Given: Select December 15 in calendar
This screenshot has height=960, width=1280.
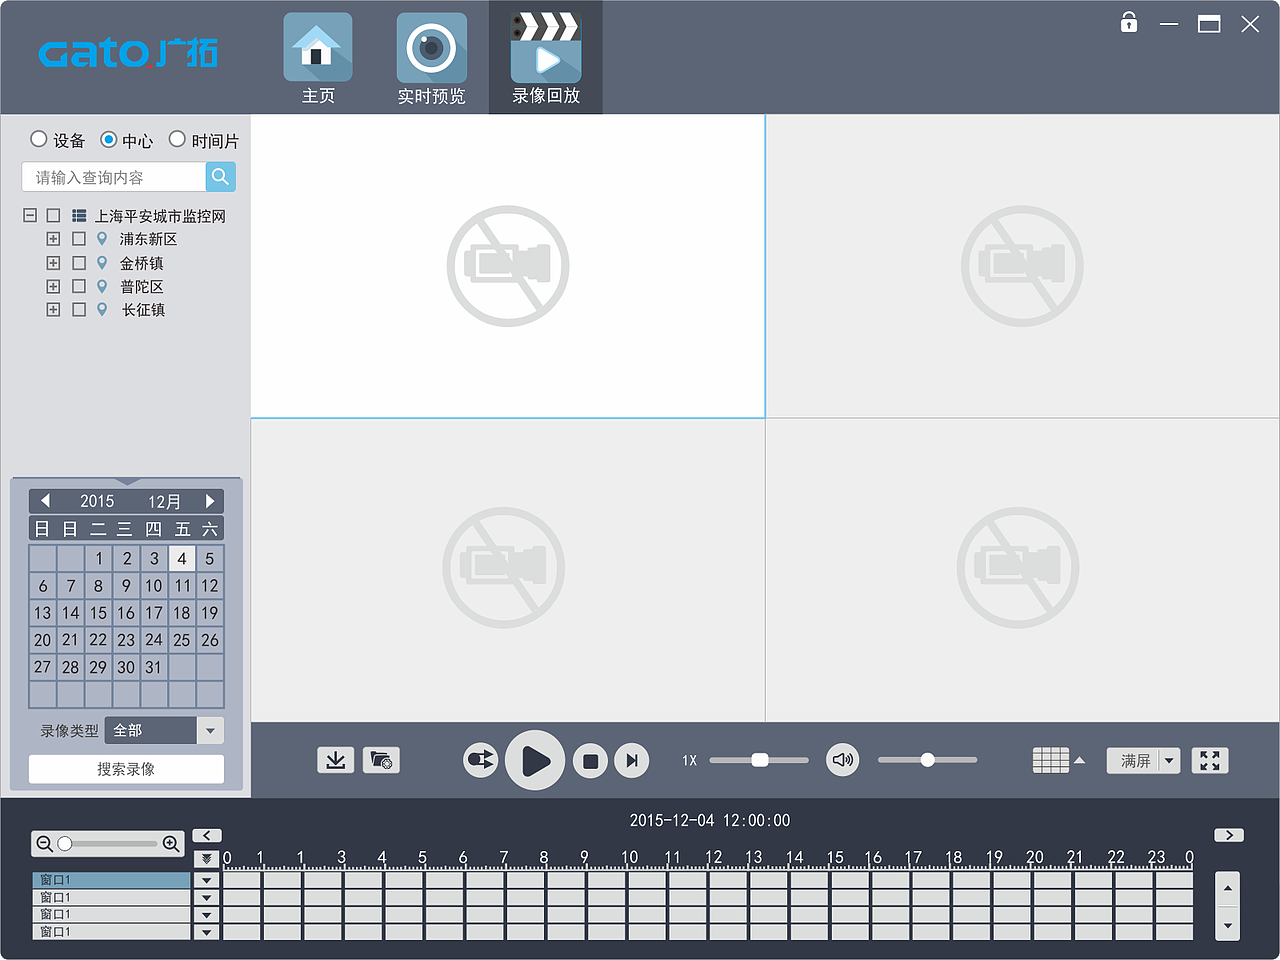Looking at the screenshot, I should pyautogui.click(x=98, y=613).
